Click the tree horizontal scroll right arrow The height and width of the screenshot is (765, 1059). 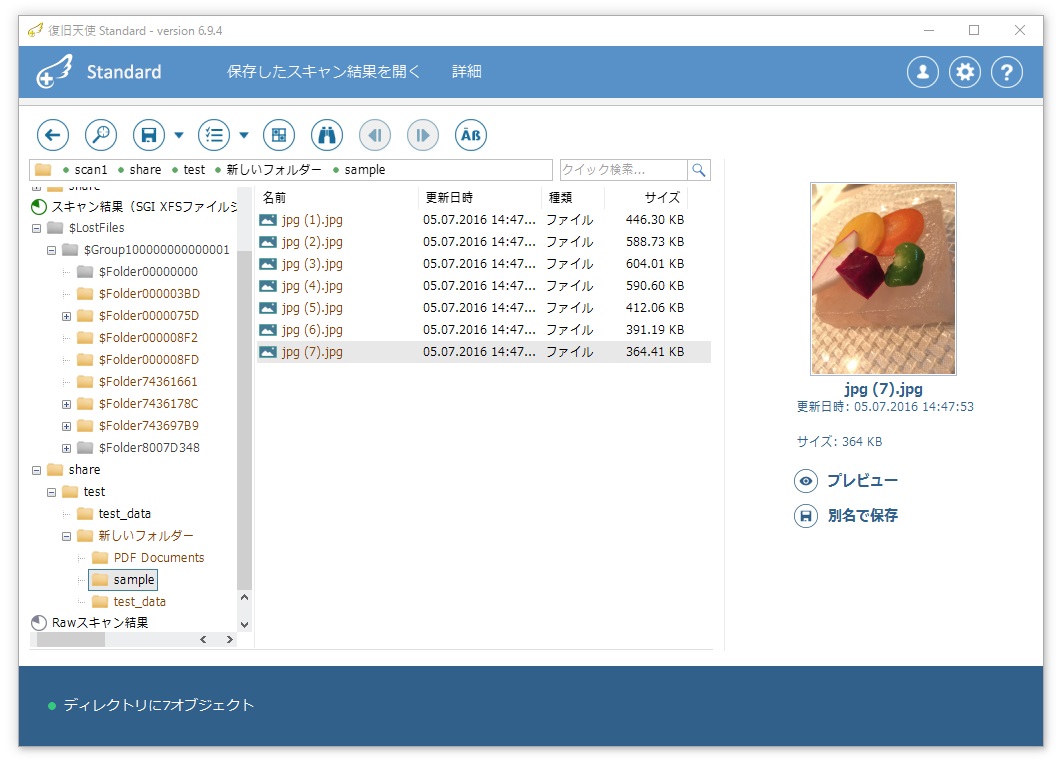pos(230,639)
